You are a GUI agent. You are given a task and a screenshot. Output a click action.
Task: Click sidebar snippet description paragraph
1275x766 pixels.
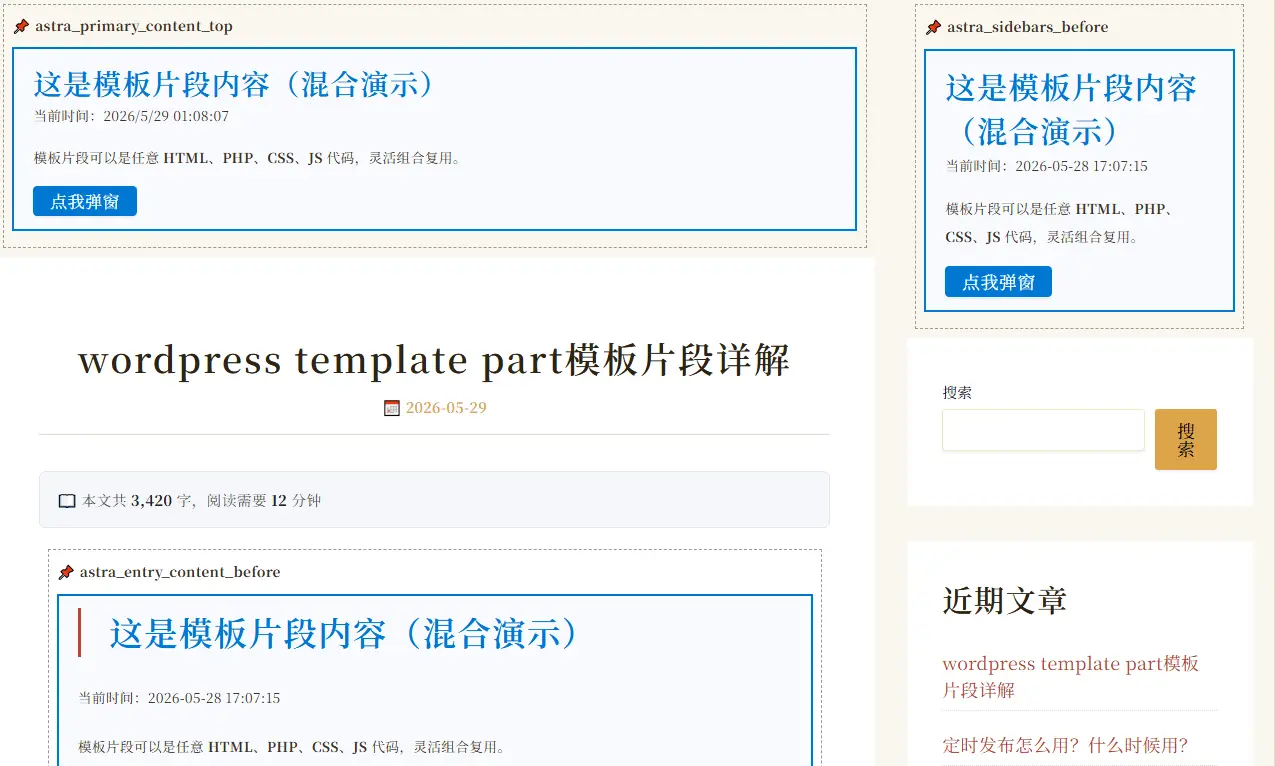pos(1060,223)
